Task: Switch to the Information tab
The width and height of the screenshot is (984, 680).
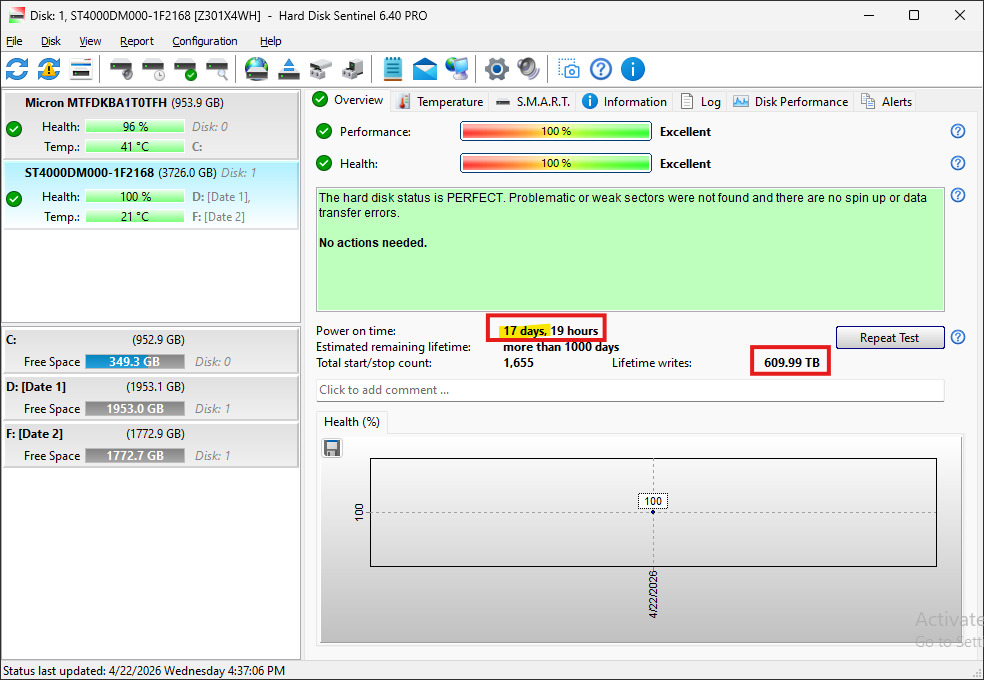Action: click(624, 102)
